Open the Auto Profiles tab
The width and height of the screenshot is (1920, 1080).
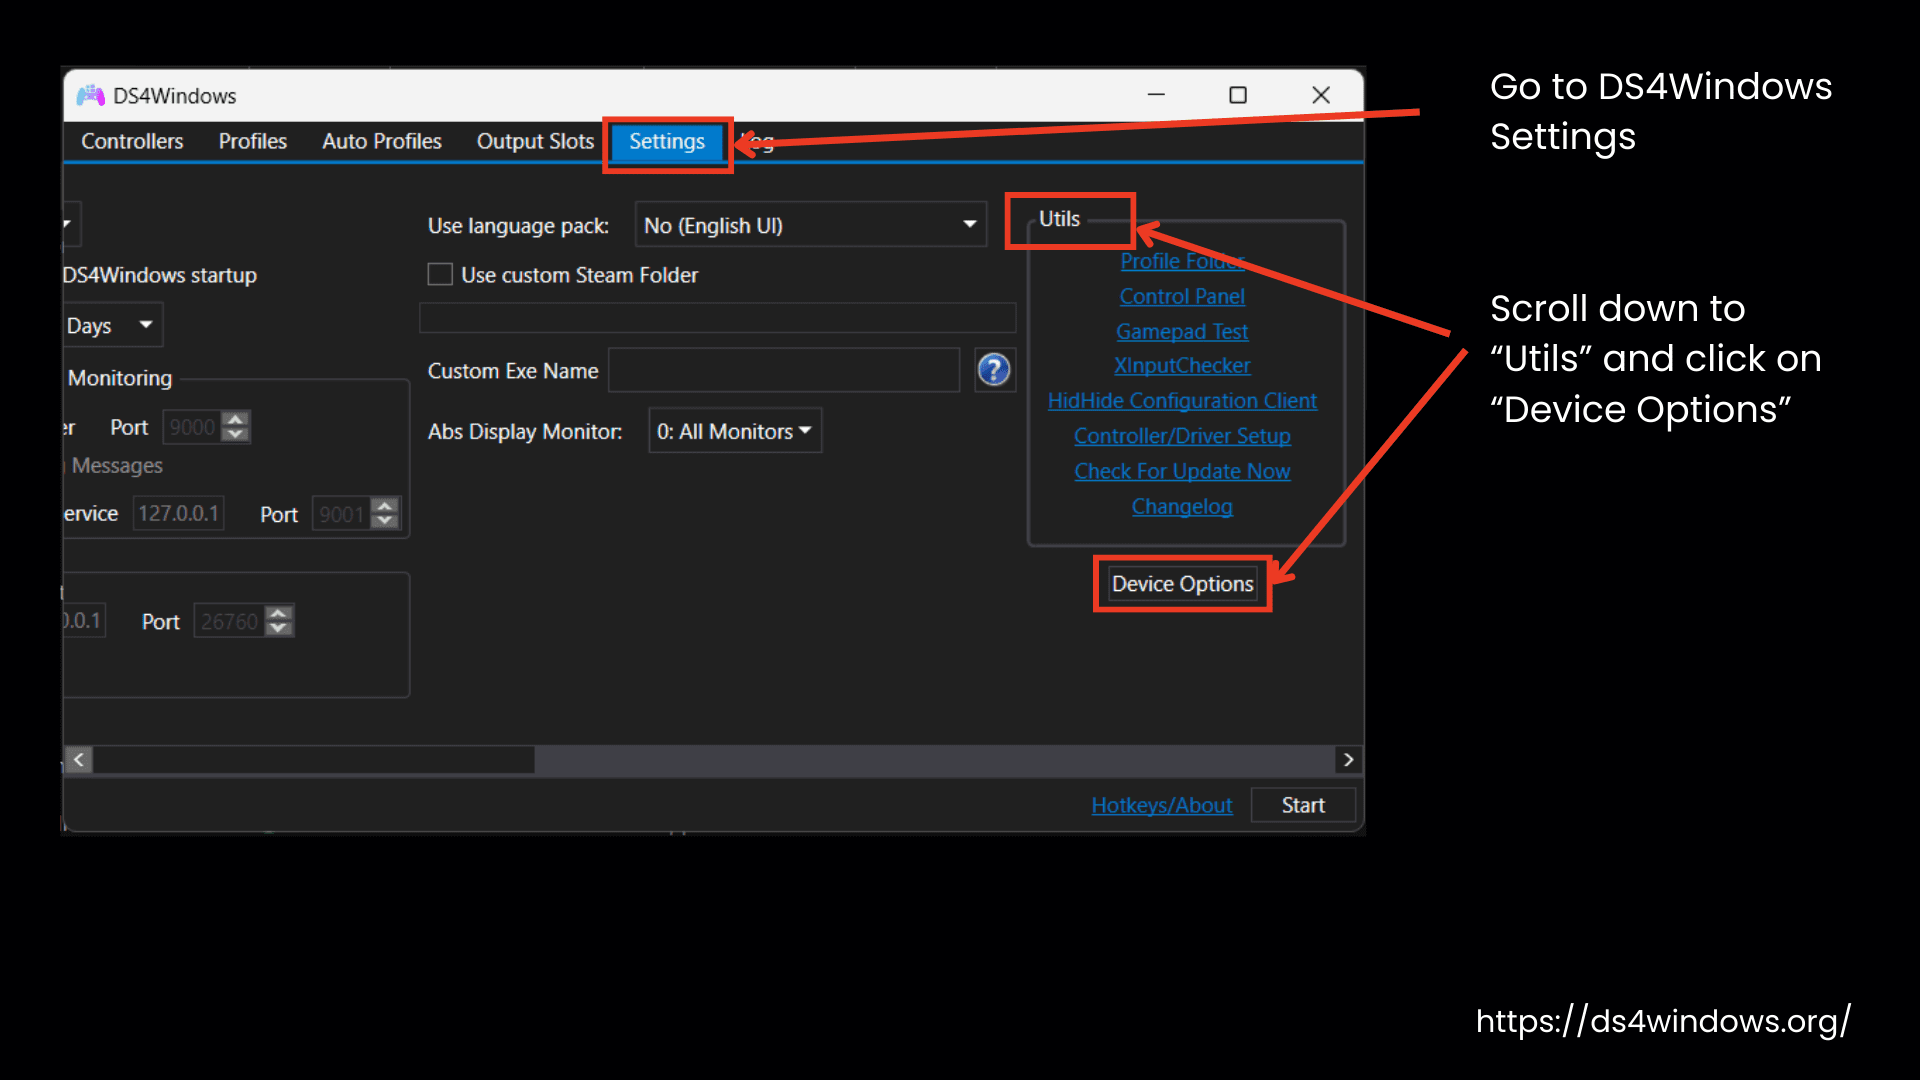coord(382,141)
